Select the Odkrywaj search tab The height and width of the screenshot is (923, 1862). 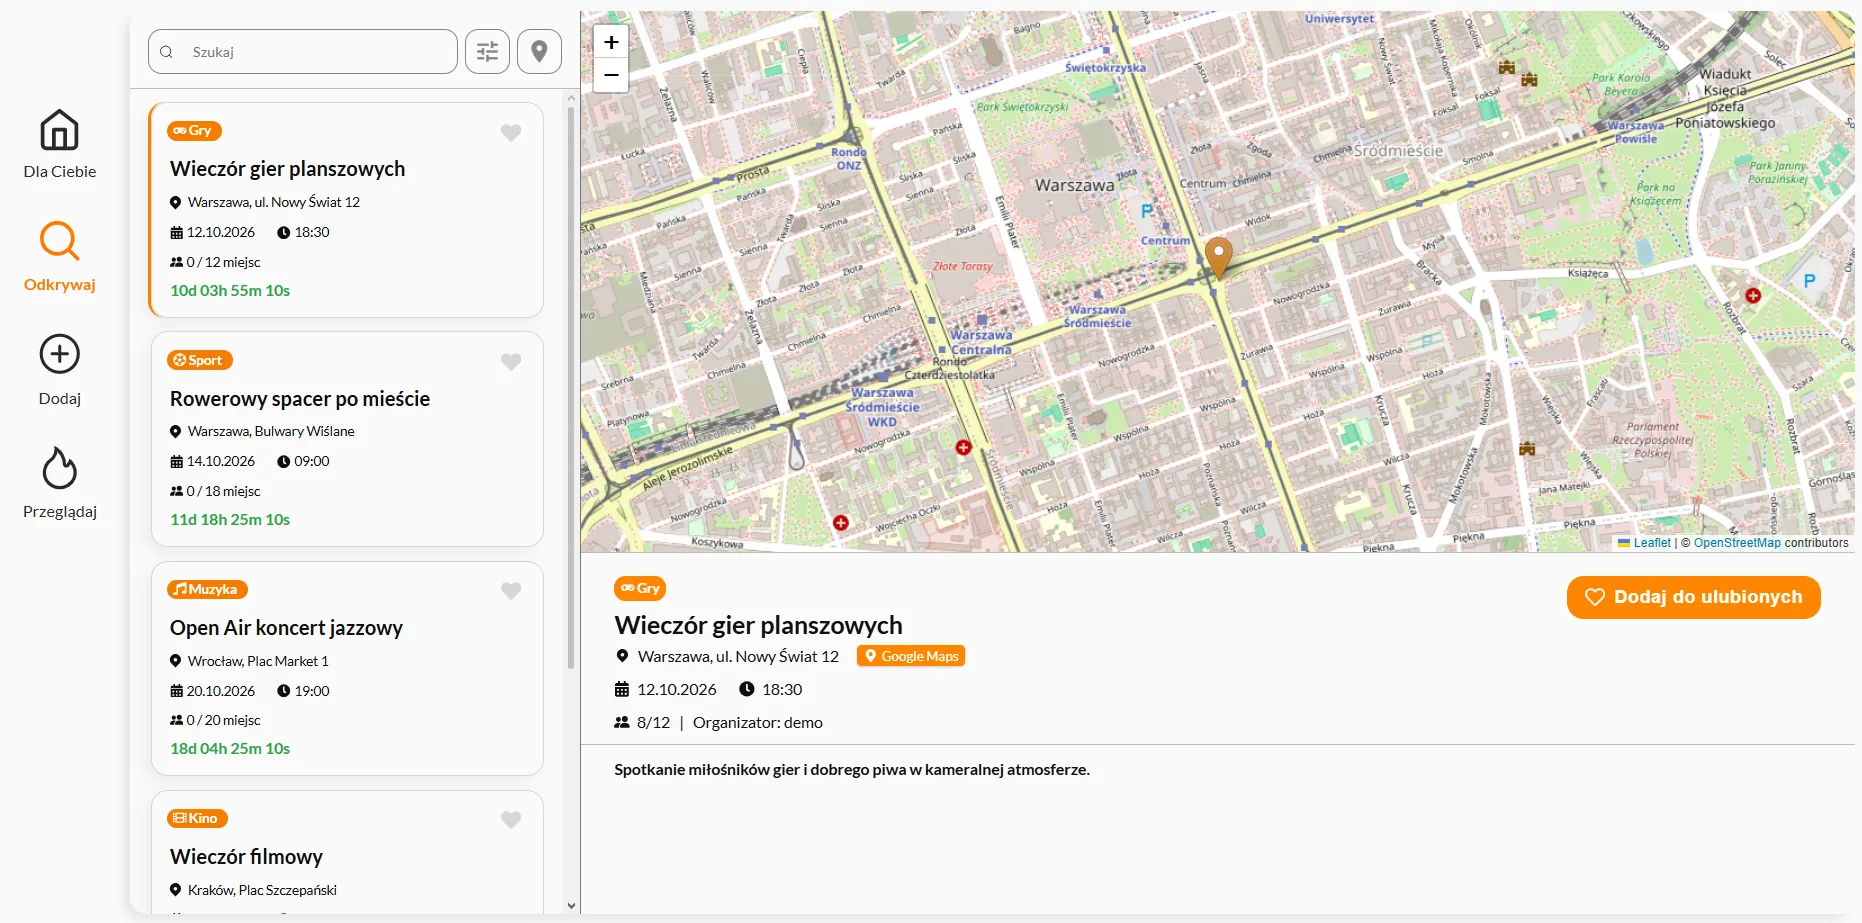59,257
